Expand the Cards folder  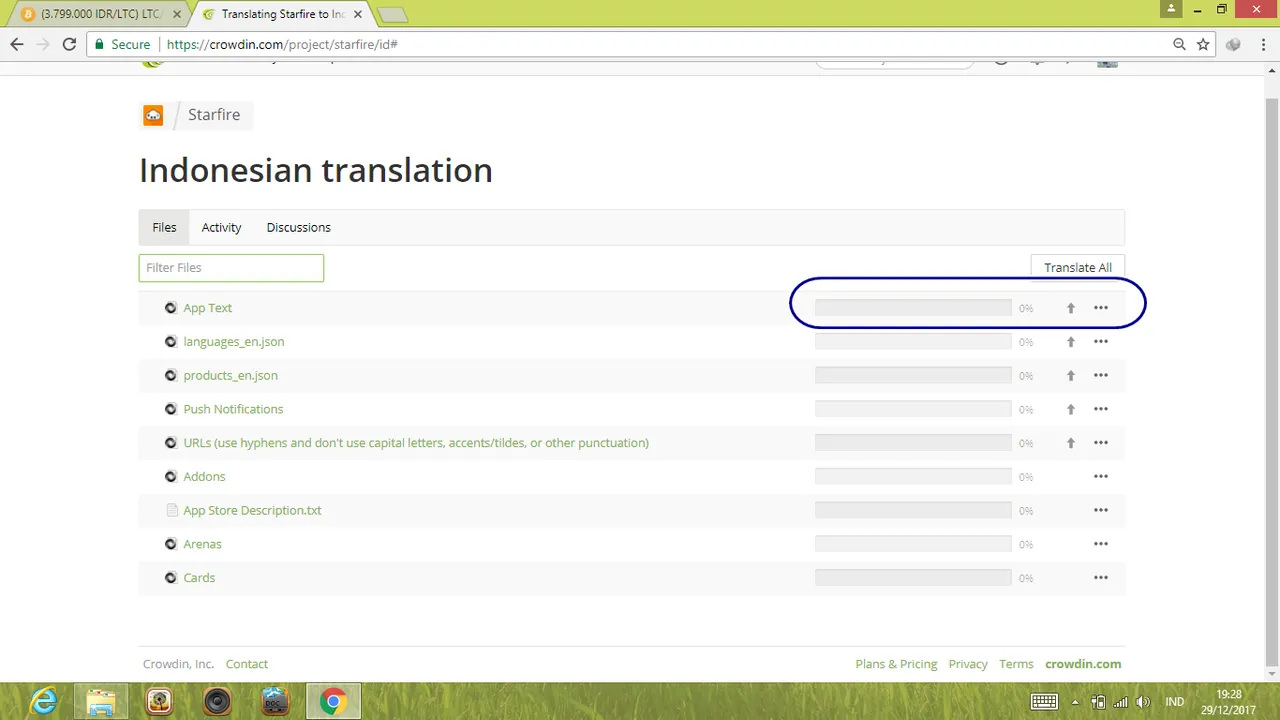point(171,578)
